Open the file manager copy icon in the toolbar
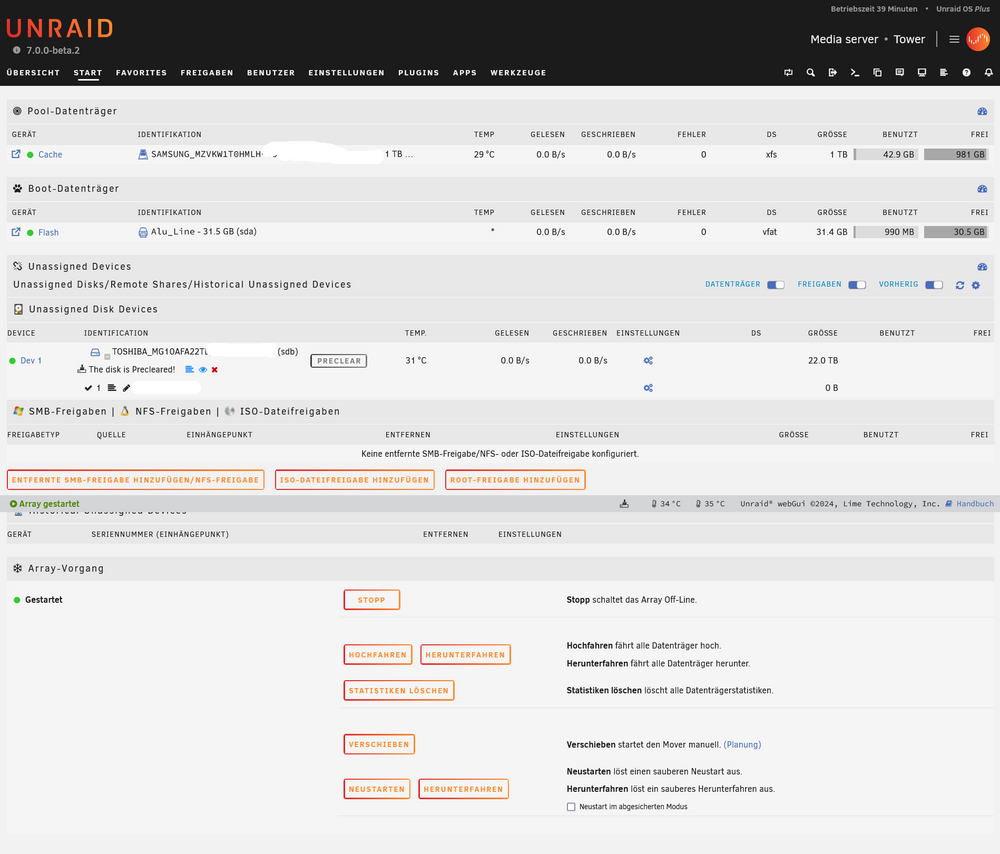This screenshot has height=854, width=1000. pyautogui.click(x=877, y=73)
